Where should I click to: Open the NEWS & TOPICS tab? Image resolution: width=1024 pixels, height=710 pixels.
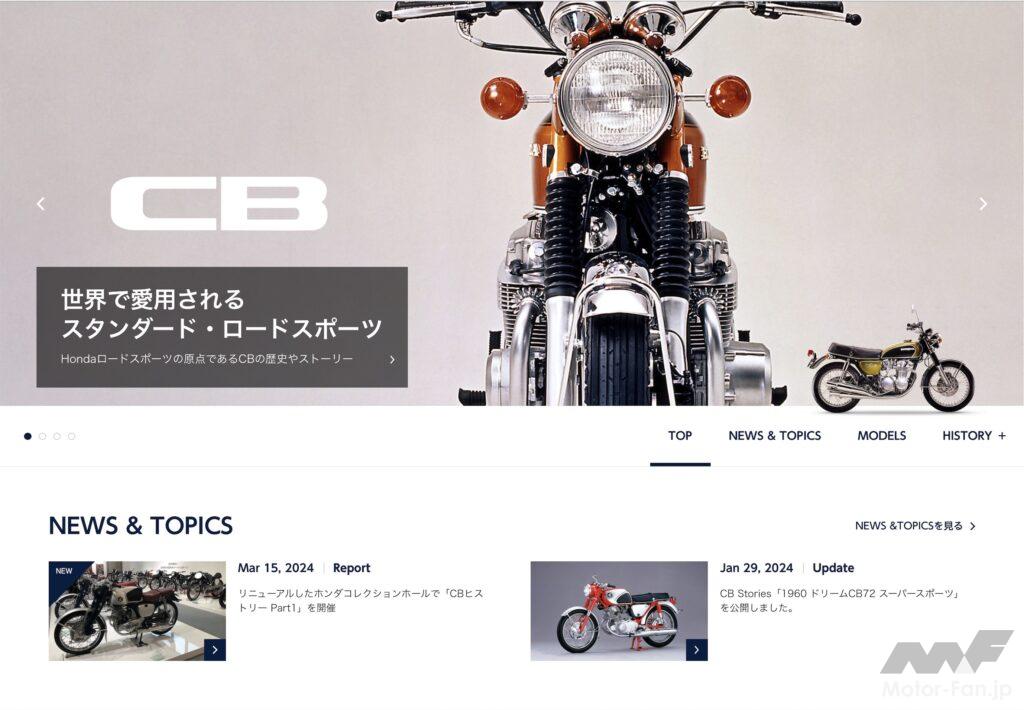pos(775,436)
